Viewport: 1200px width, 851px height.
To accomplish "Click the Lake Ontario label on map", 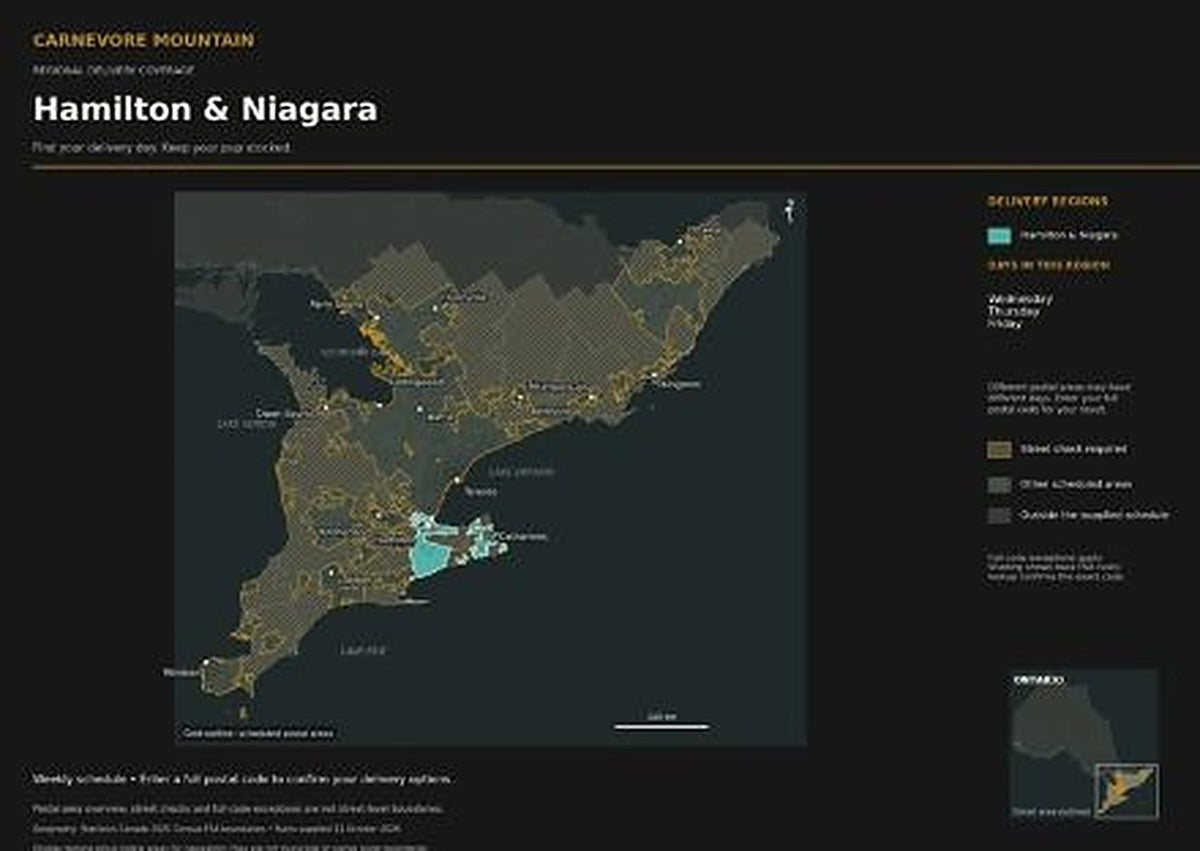I will coord(522,472).
